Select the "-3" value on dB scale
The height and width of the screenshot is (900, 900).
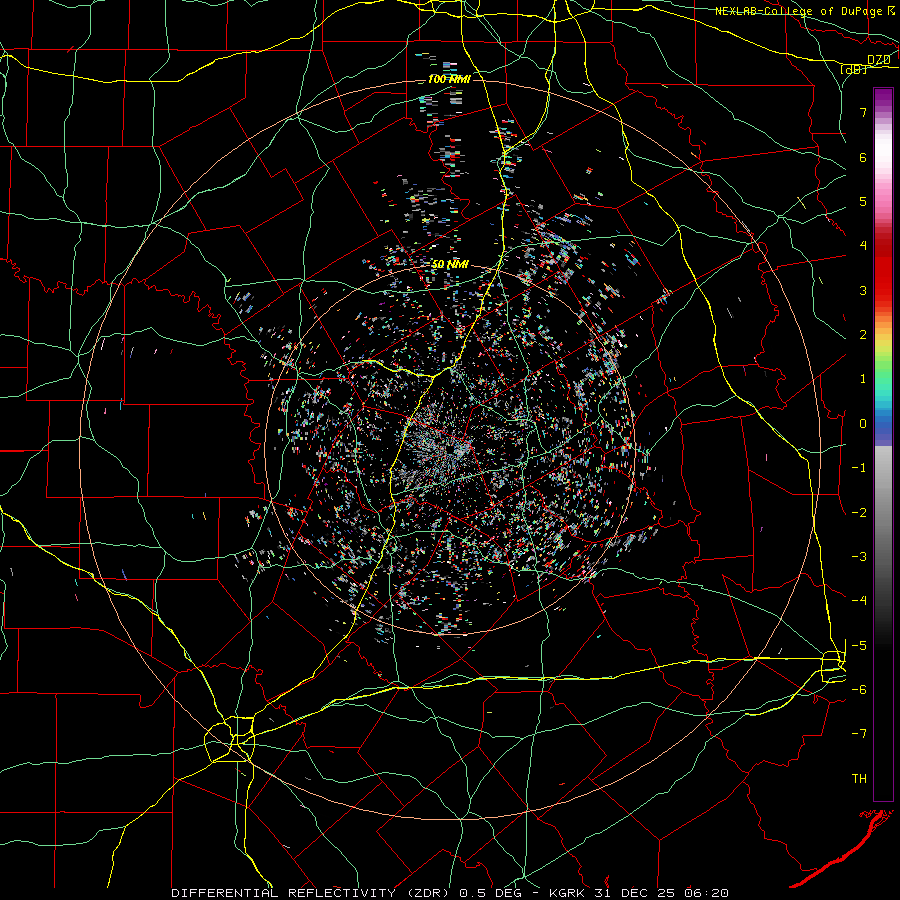click(859, 557)
